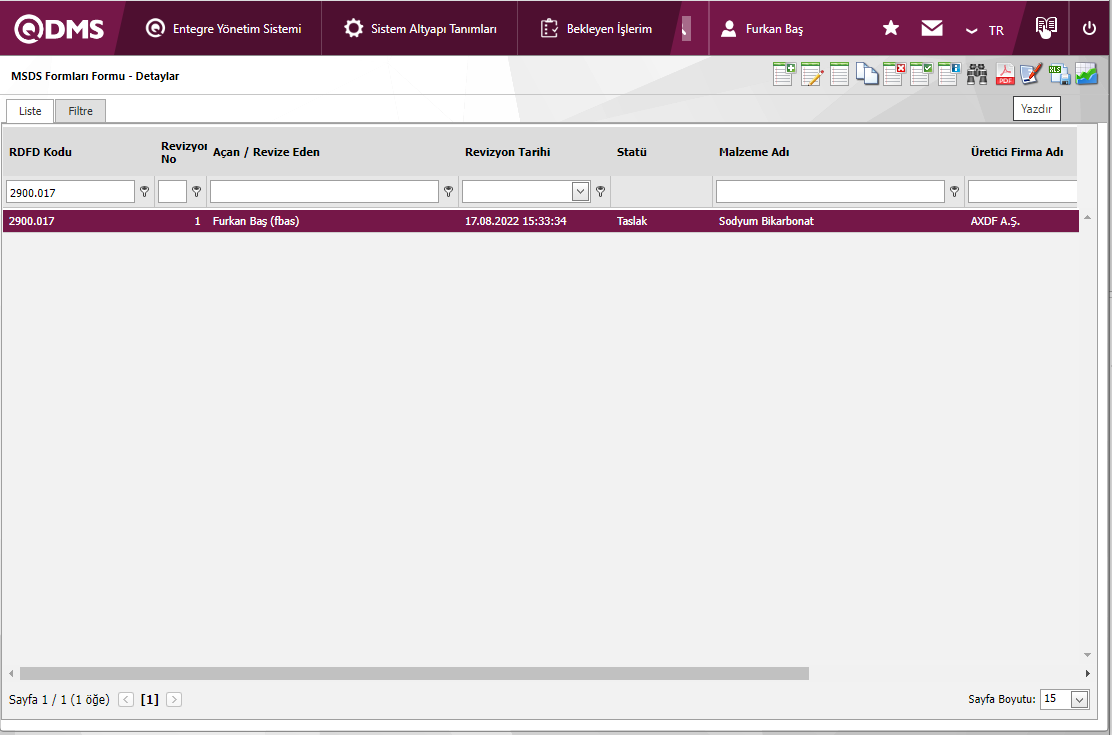Export the list via the PDF icon
The height and width of the screenshot is (735, 1112).
pyautogui.click(x=1006, y=74)
